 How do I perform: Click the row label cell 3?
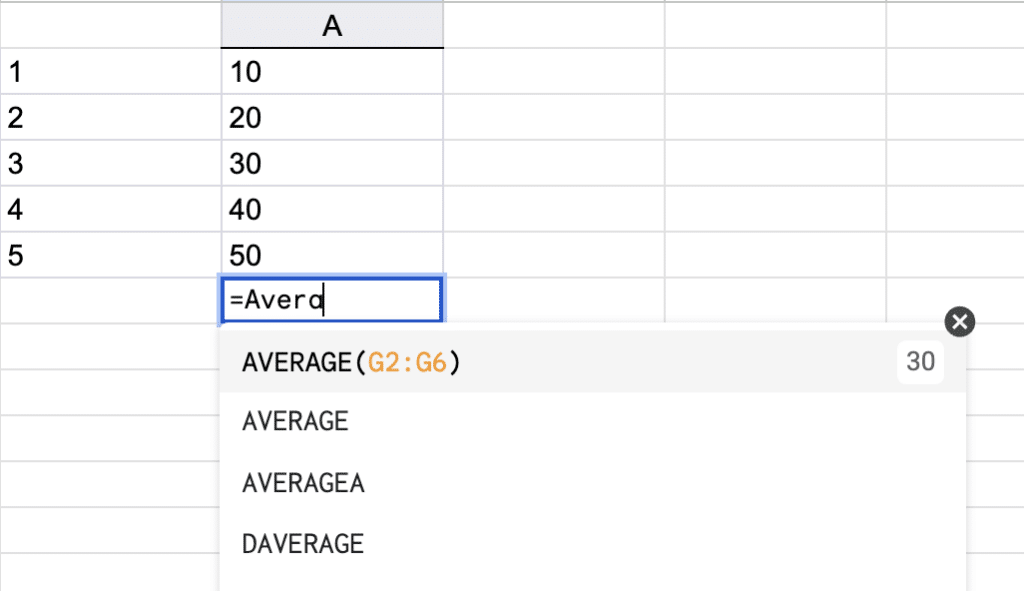pyautogui.click(x=110, y=164)
